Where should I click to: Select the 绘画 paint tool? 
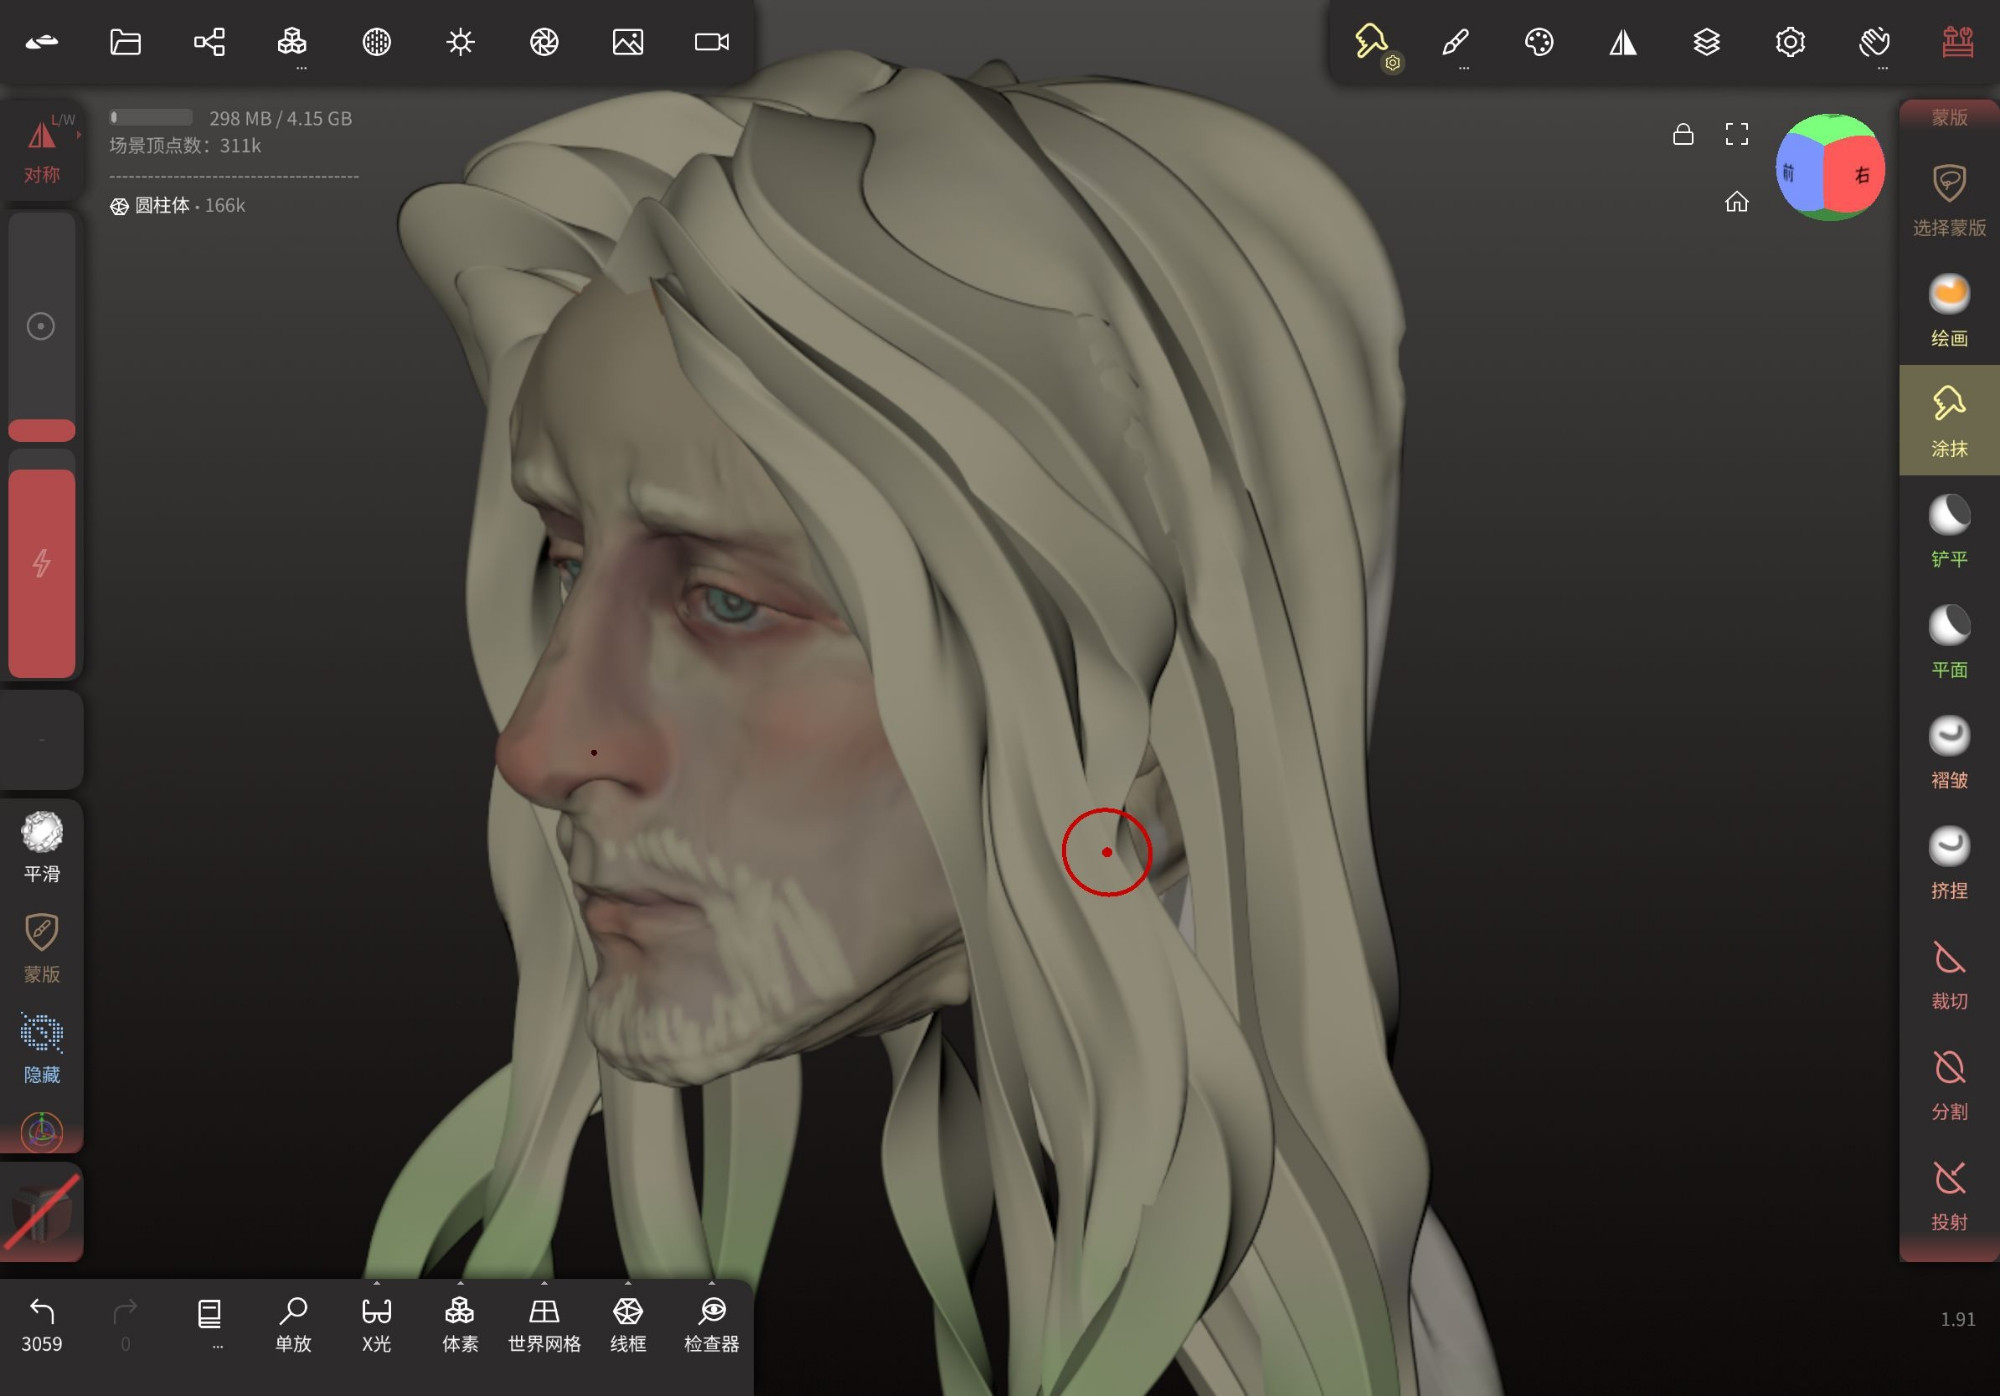[1949, 310]
